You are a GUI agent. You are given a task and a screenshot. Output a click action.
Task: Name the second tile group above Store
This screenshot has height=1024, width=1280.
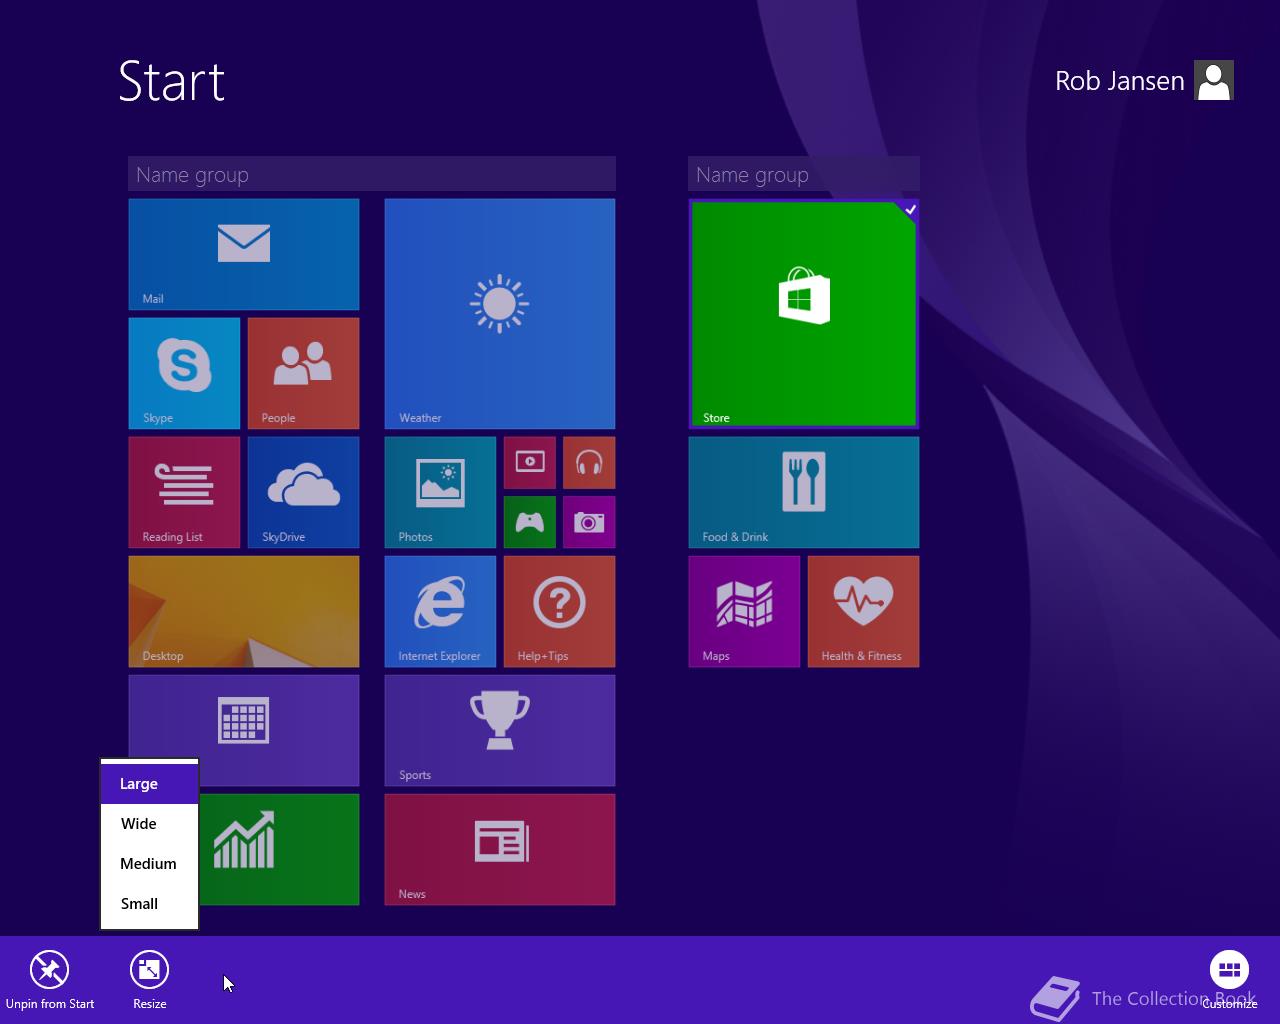(x=804, y=174)
